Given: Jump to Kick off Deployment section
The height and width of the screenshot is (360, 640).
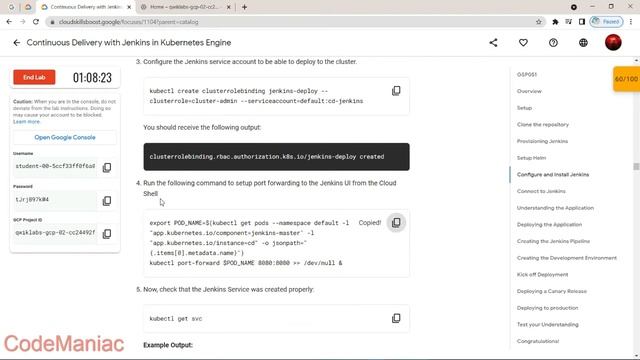Looking at the screenshot, I should coord(542,275).
